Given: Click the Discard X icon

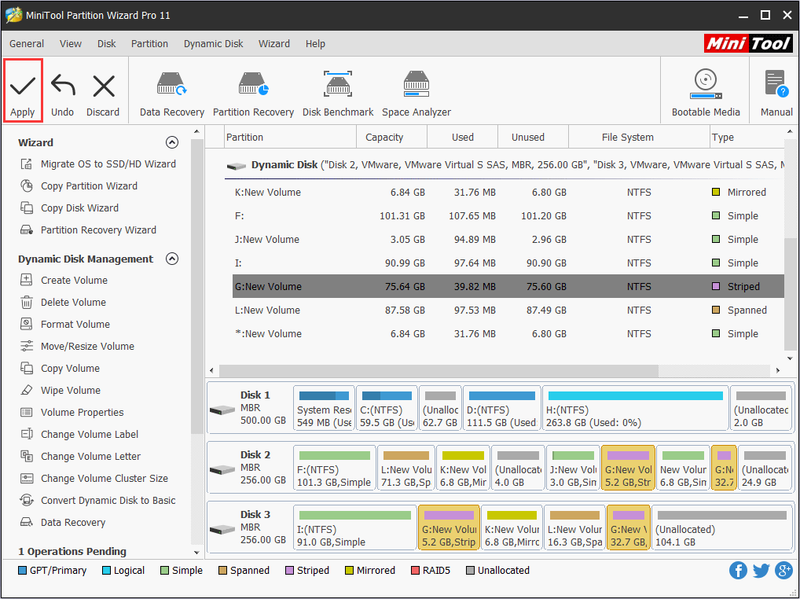Looking at the screenshot, I should 104,86.
